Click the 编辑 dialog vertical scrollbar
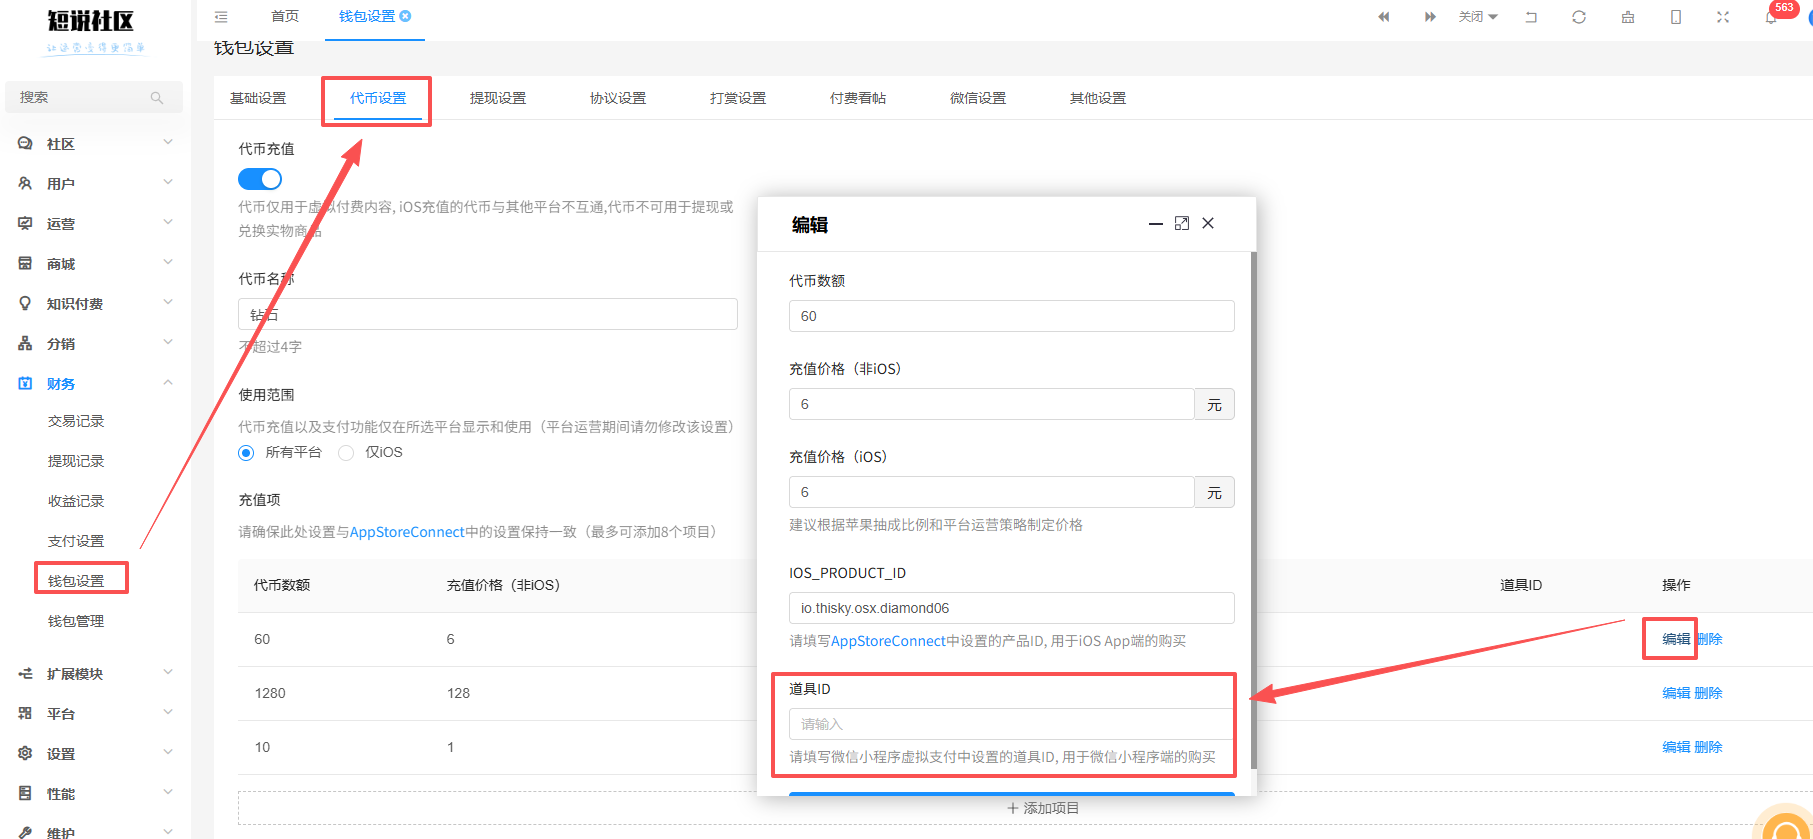This screenshot has width=1813, height=839. pyautogui.click(x=1253, y=510)
